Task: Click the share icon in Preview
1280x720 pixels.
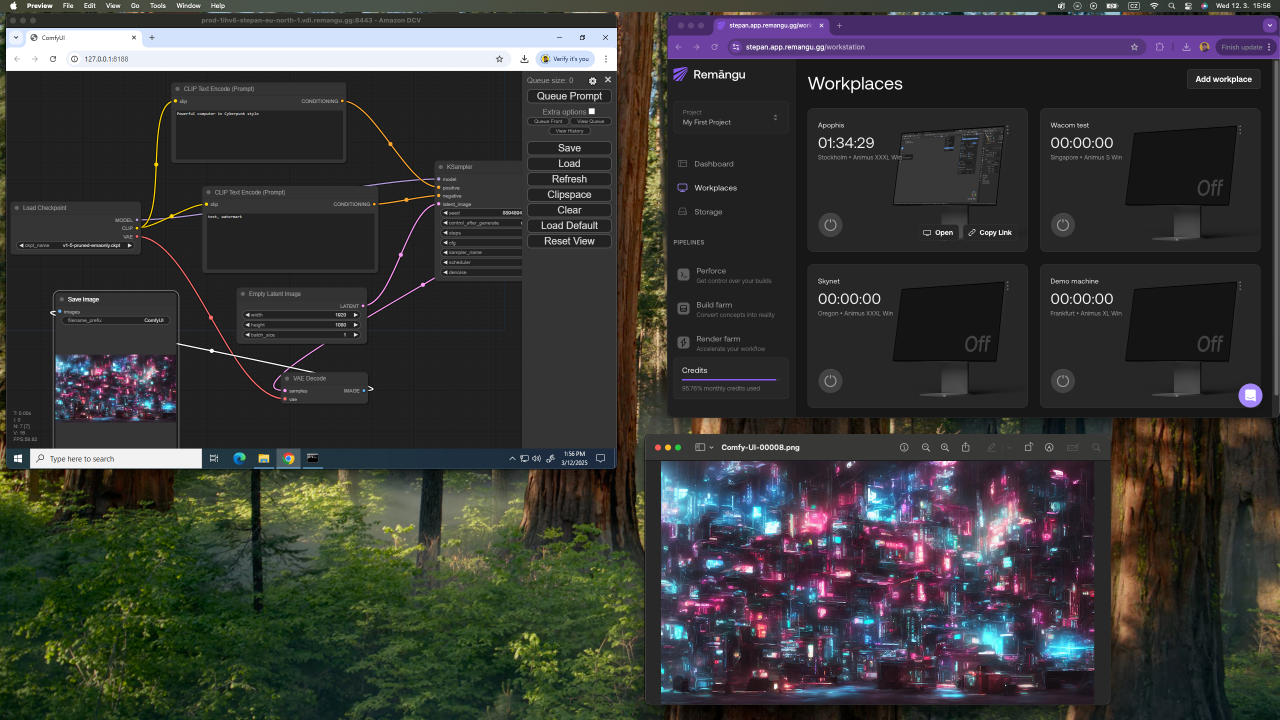Action: click(x=966, y=448)
